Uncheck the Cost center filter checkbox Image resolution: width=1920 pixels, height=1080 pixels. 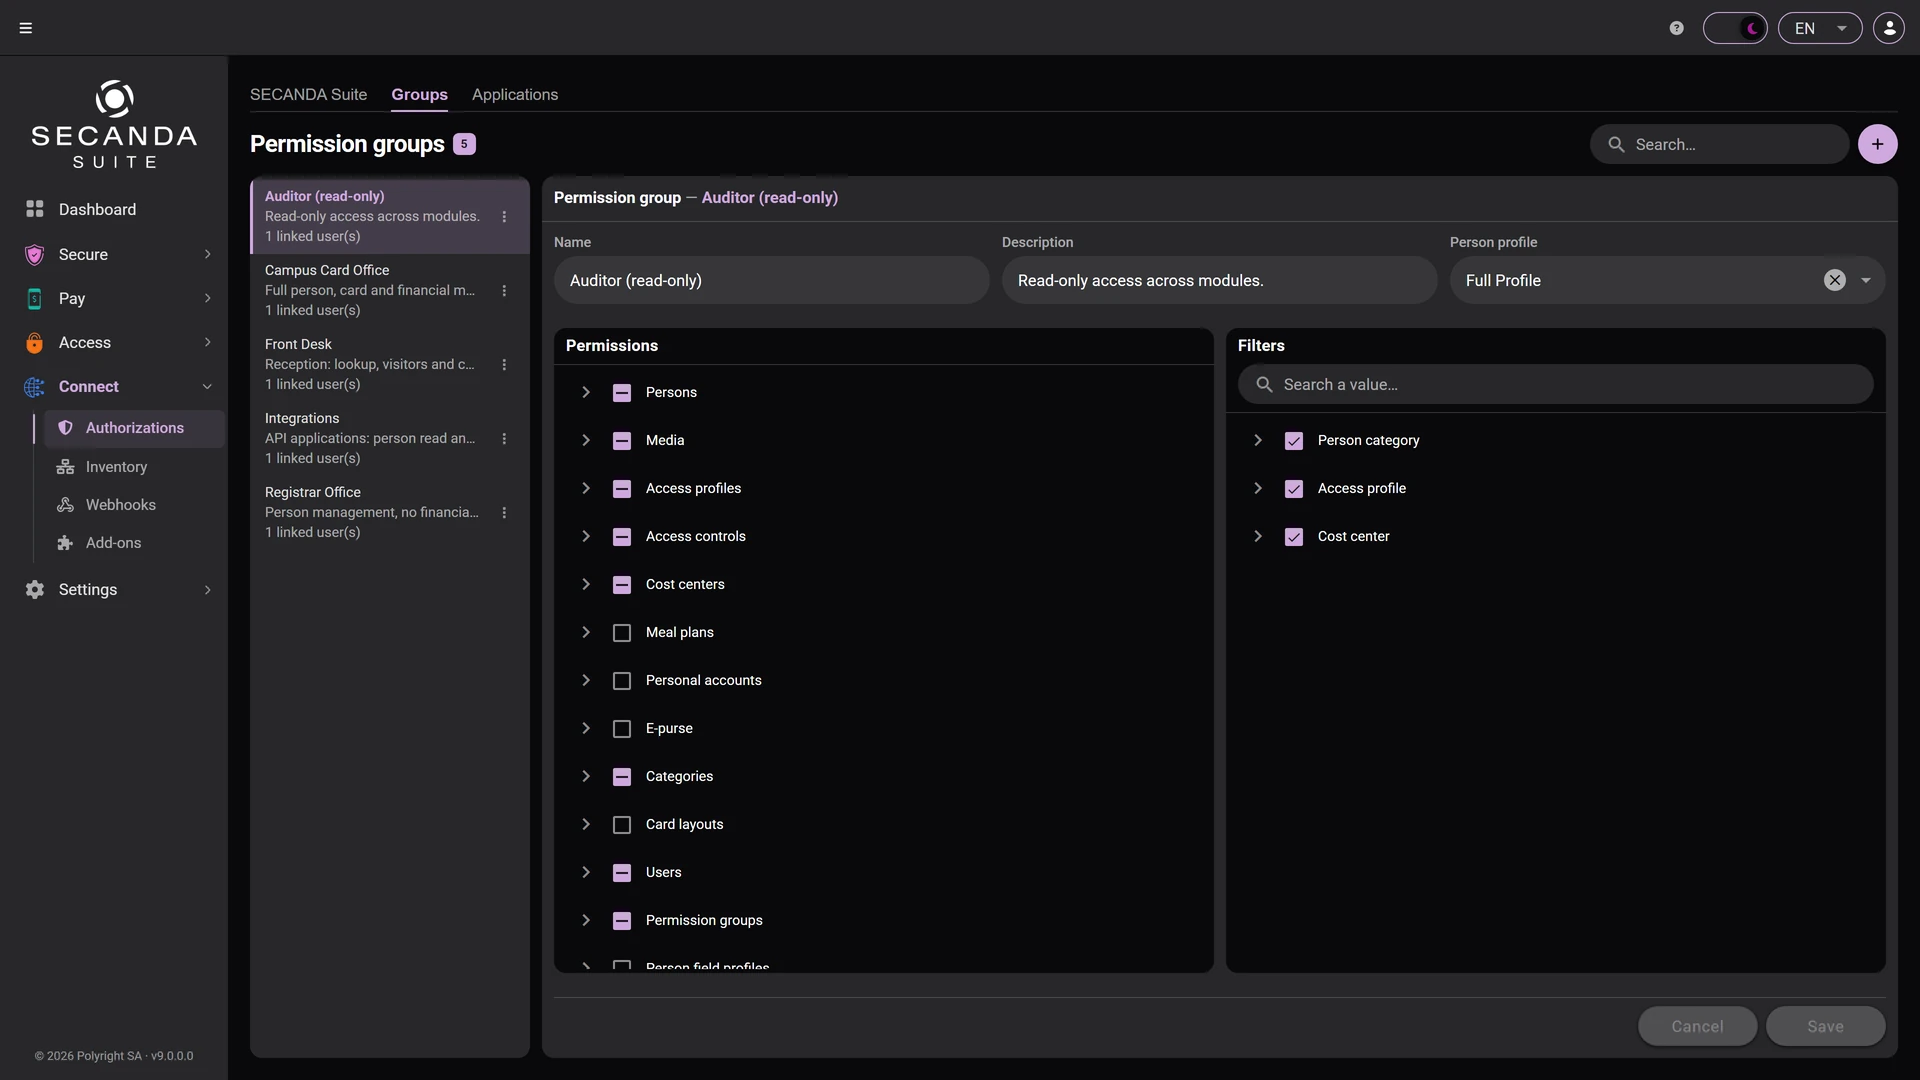click(1294, 537)
